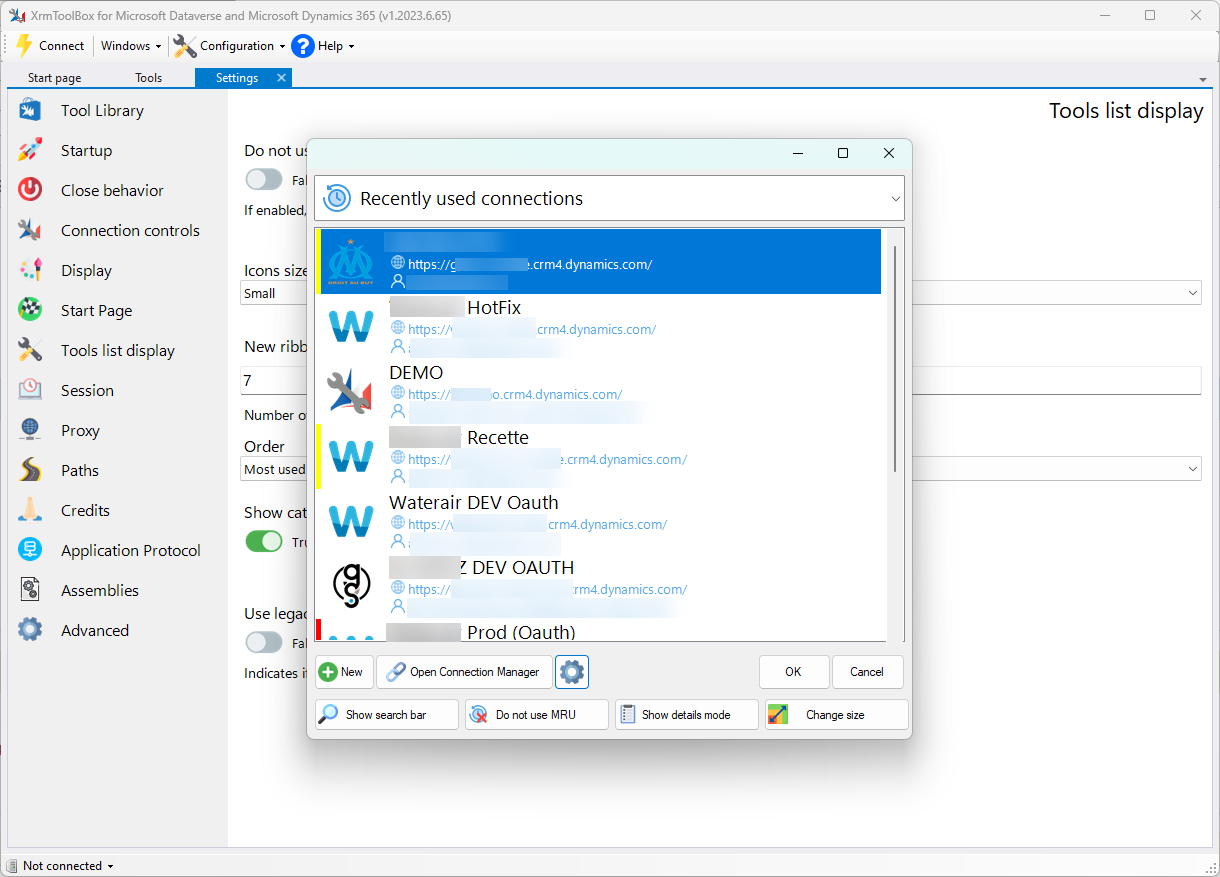Screen dimensions: 1220x877
Task: Click OK in connection dialog
Action: [x=794, y=672]
